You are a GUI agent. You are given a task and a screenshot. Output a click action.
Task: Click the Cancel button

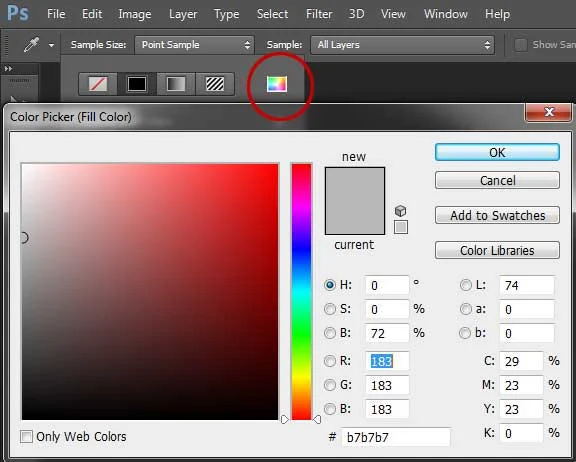tap(497, 180)
